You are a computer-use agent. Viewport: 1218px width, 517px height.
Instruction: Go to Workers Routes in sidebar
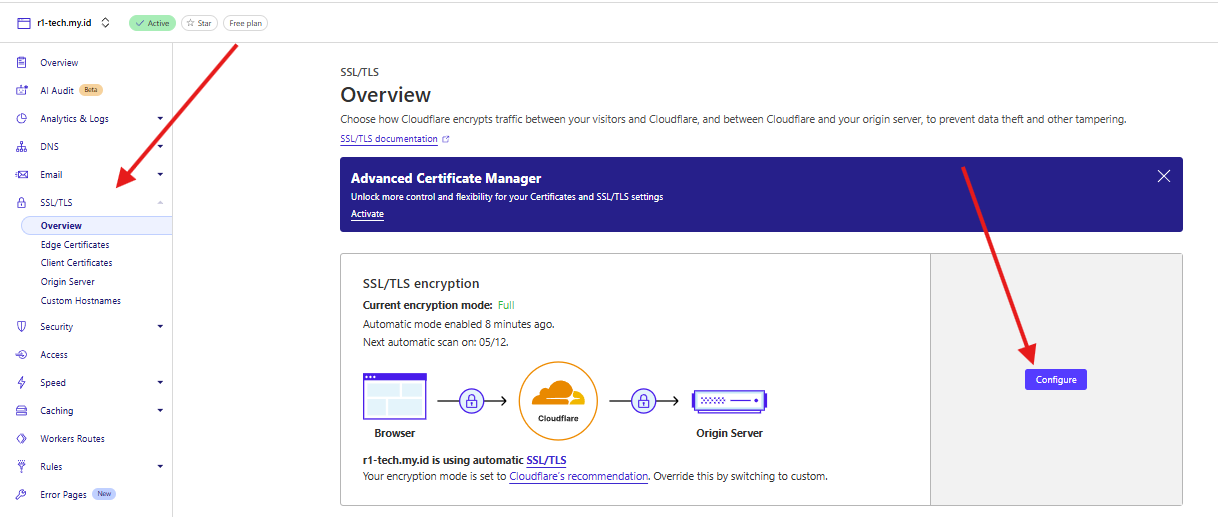[x=72, y=439]
